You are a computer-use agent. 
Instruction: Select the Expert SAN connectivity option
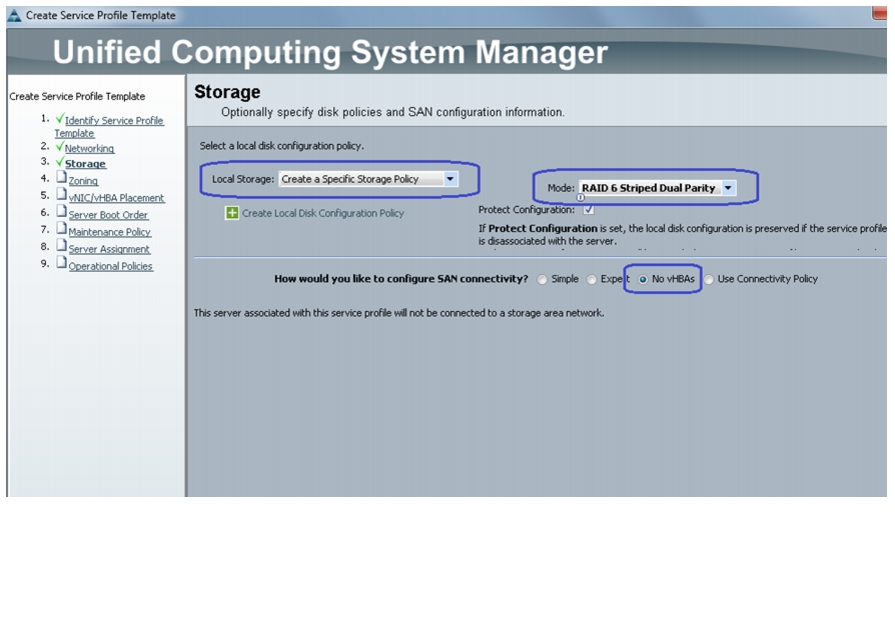[x=592, y=279]
